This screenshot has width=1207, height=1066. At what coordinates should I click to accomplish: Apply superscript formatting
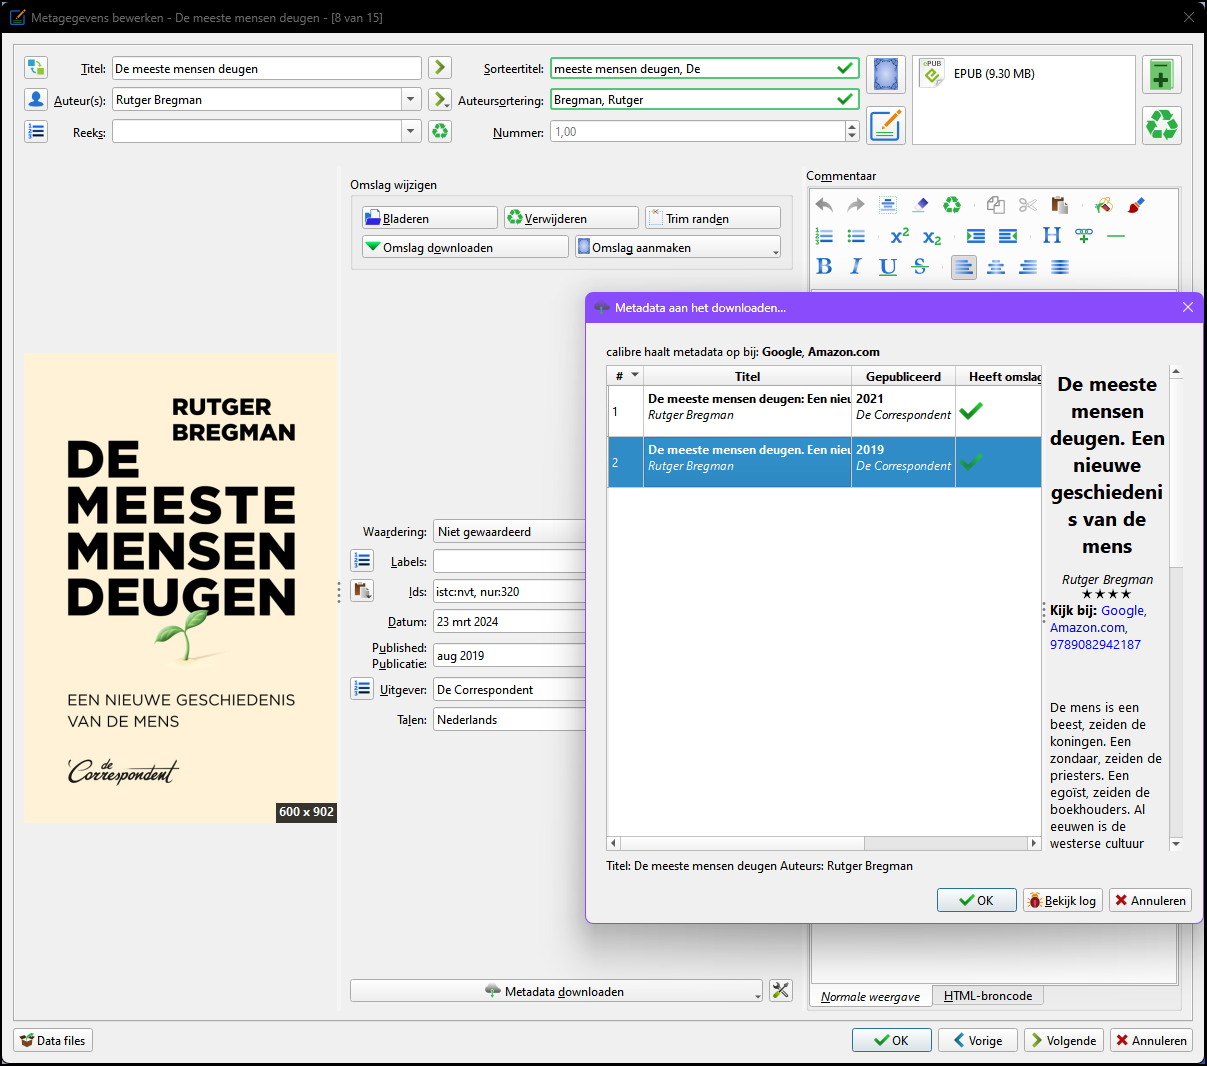tap(900, 236)
